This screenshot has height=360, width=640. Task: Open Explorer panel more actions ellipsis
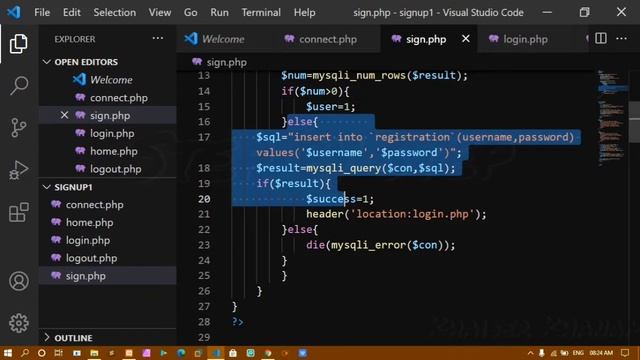click(x=158, y=38)
